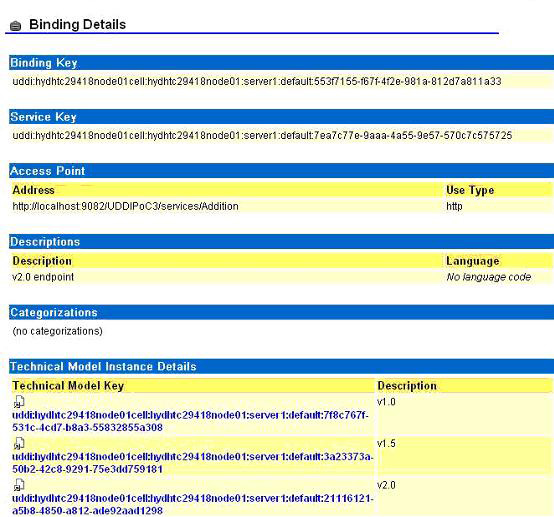Screen dimensions: 554x517
Task: Open technical model key ending ade92aad1298
Action: 193,504
